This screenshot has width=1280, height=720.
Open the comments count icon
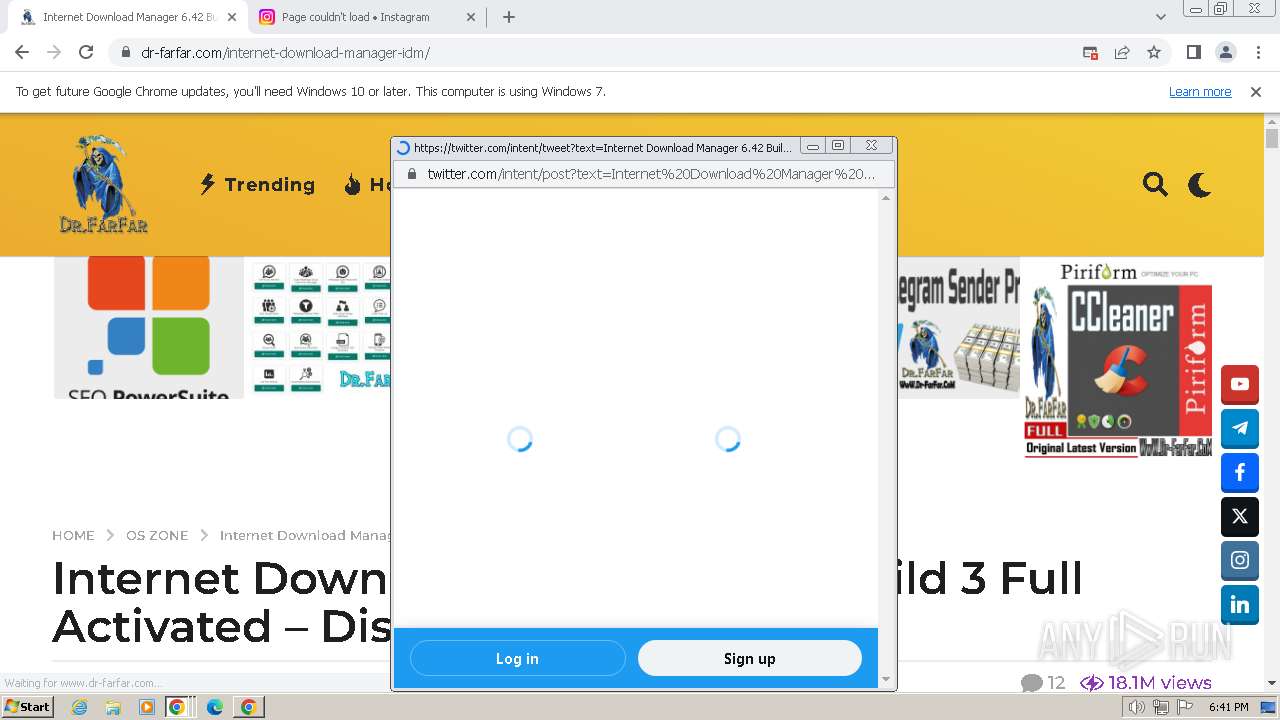[x=1031, y=683]
